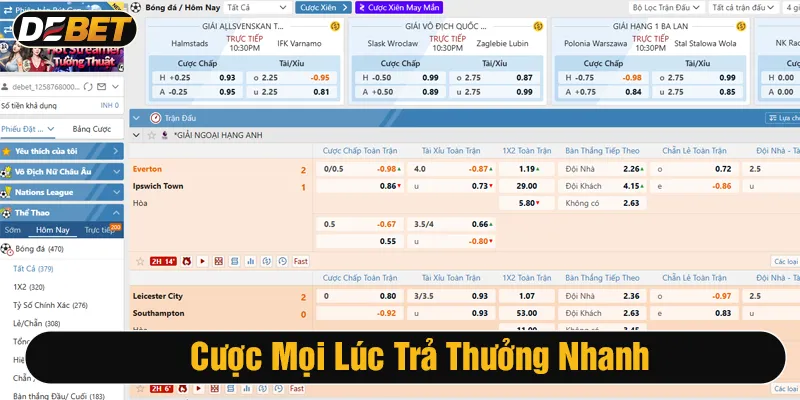Click the user profile icon beside debet account name
The height and width of the screenshot is (400, 800).
tap(6, 87)
